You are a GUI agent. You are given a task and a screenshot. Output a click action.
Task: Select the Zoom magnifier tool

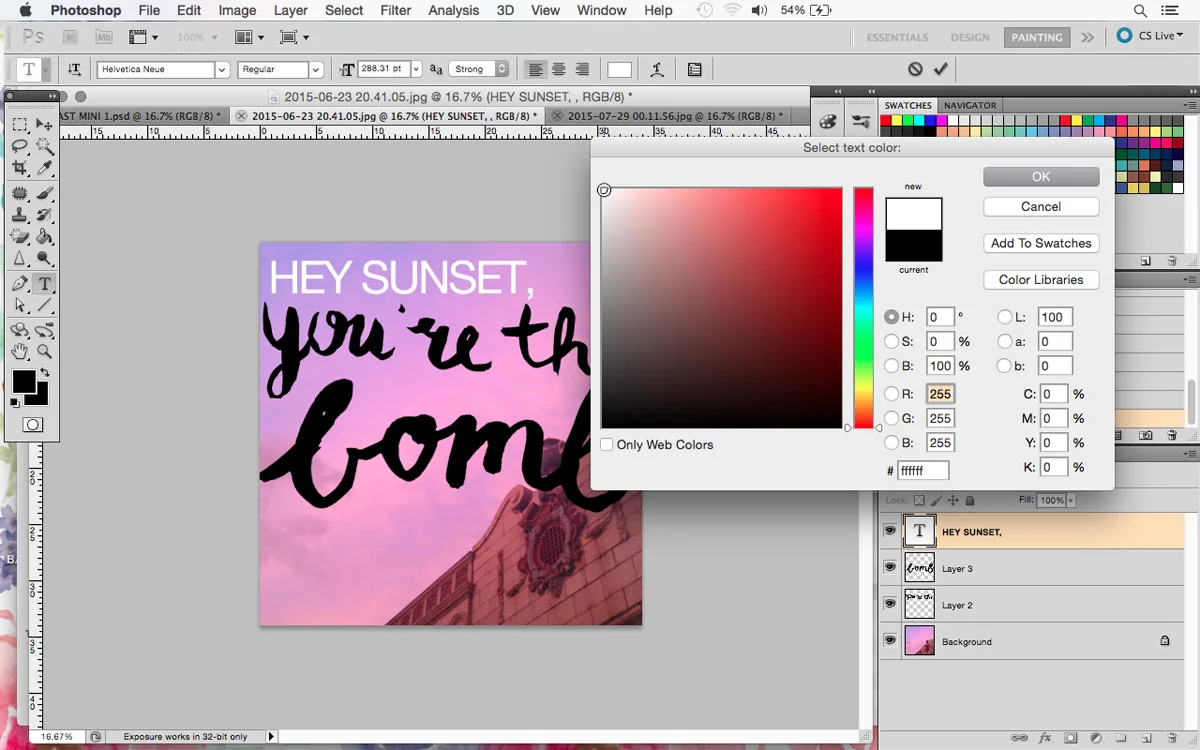click(44, 352)
